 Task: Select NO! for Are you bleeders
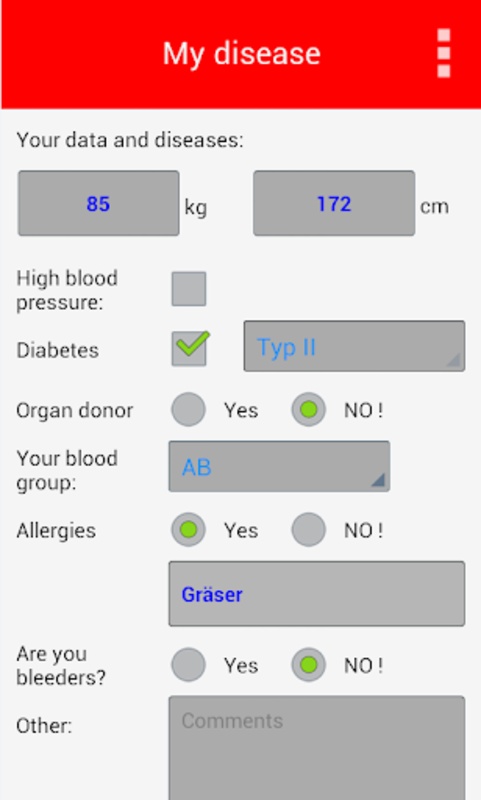pos(309,665)
